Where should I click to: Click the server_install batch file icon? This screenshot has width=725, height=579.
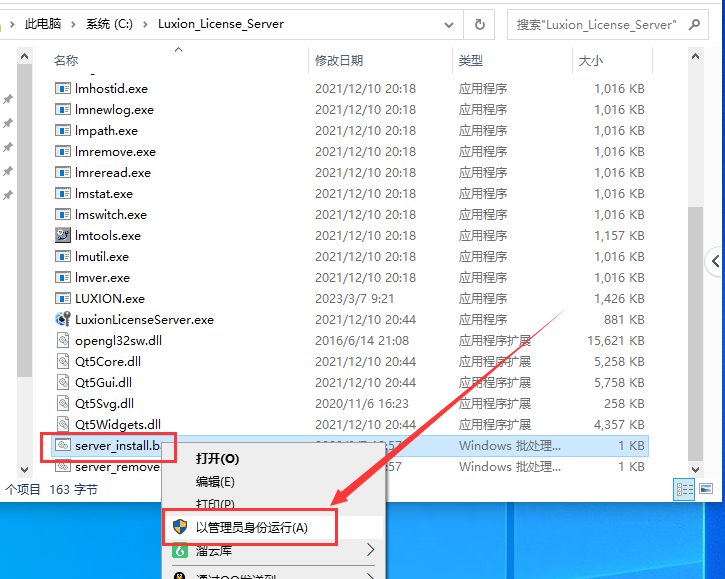[x=62, y=445]
